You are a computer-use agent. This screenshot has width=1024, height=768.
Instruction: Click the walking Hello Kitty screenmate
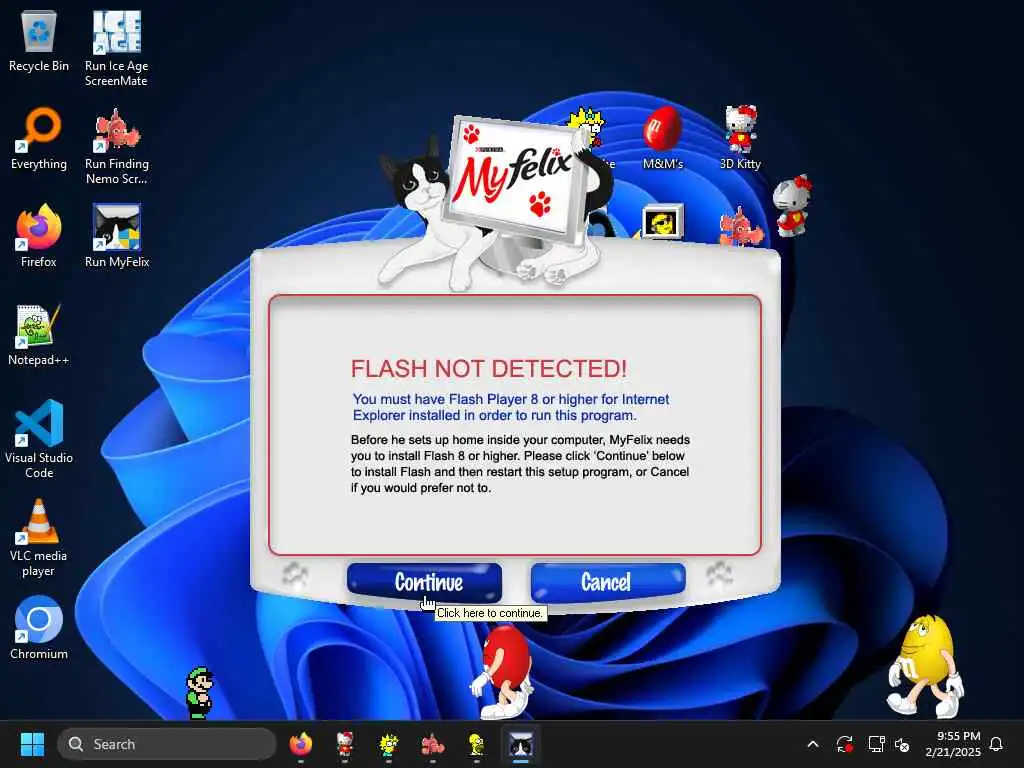[792, 206]
